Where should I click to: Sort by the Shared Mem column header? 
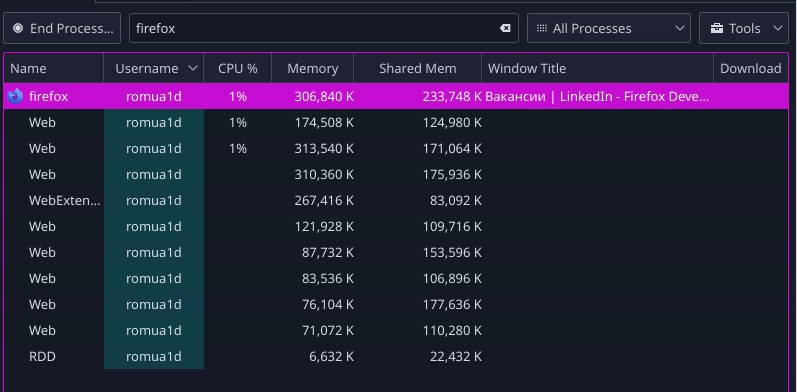click(x=417, y=68)
